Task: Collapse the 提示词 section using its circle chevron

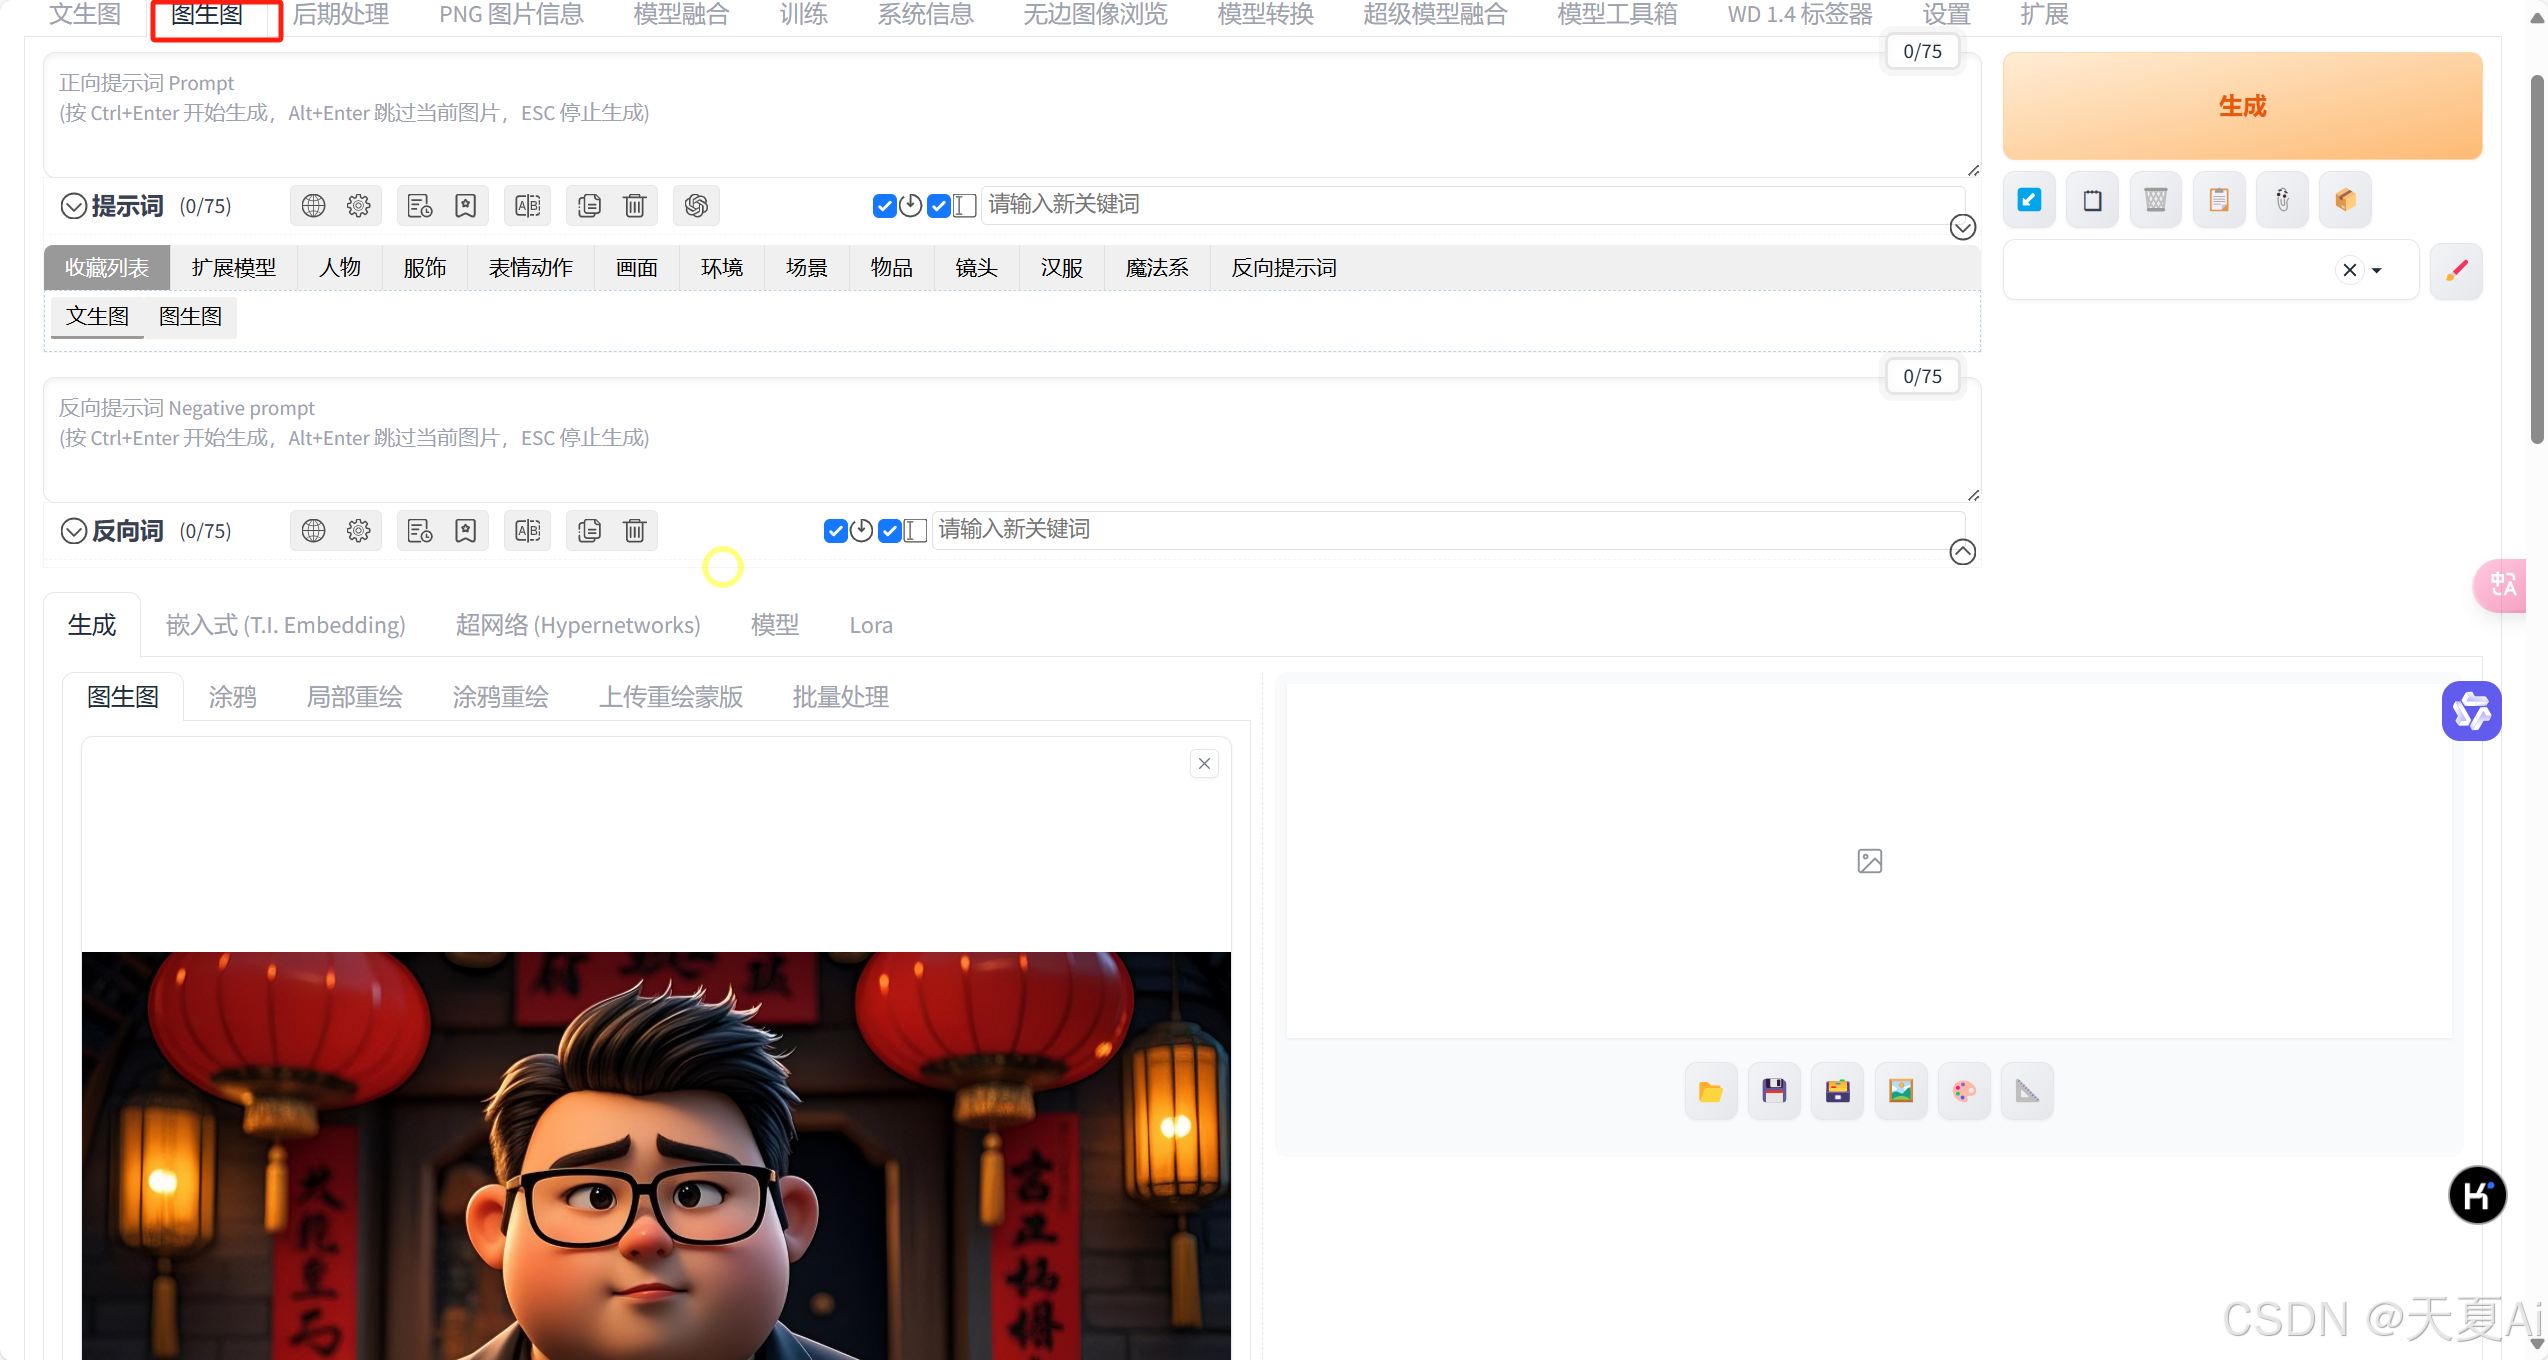Action: [74, 206]
